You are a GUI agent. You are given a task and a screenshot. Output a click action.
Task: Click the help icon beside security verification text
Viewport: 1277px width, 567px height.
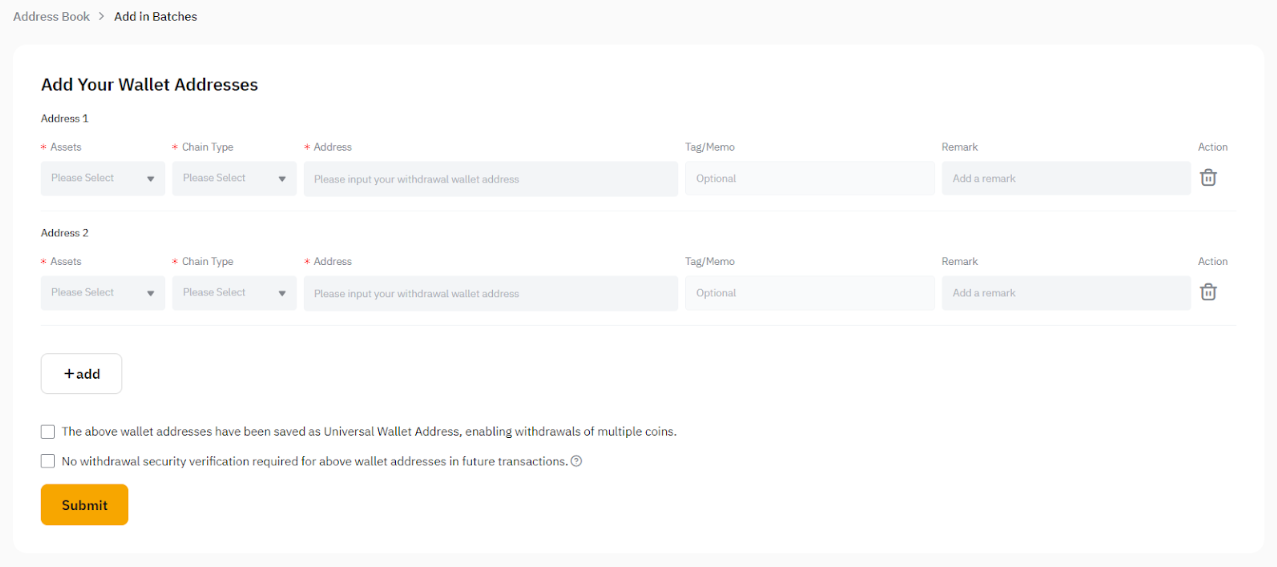point(576,462)
